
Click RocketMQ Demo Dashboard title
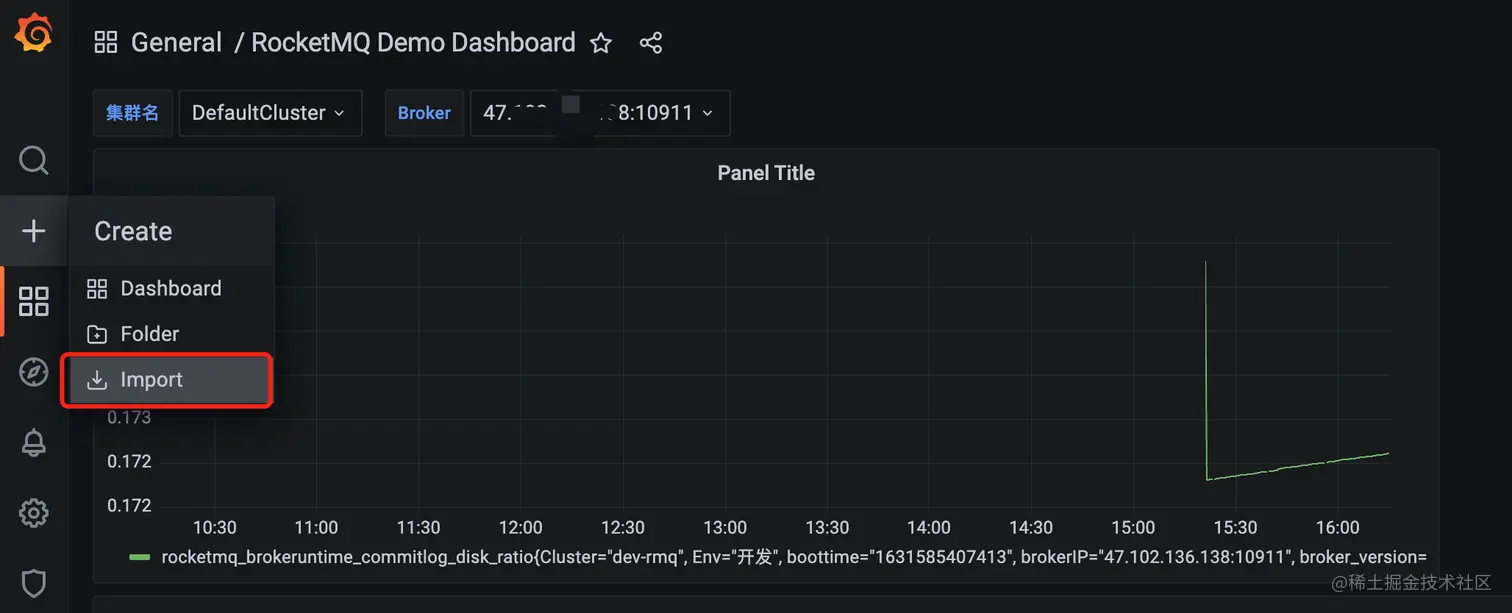[x=413, y=43]
